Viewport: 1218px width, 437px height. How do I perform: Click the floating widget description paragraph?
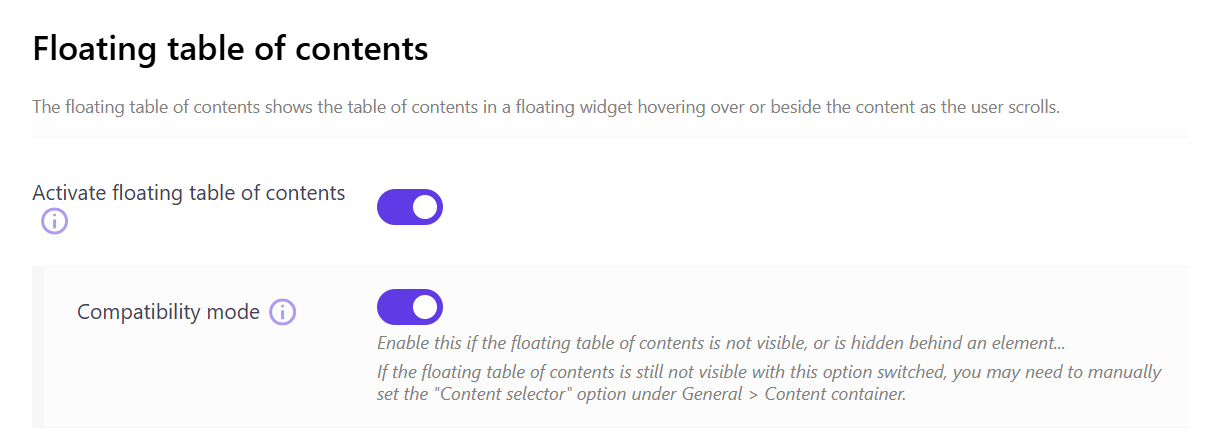545,106
